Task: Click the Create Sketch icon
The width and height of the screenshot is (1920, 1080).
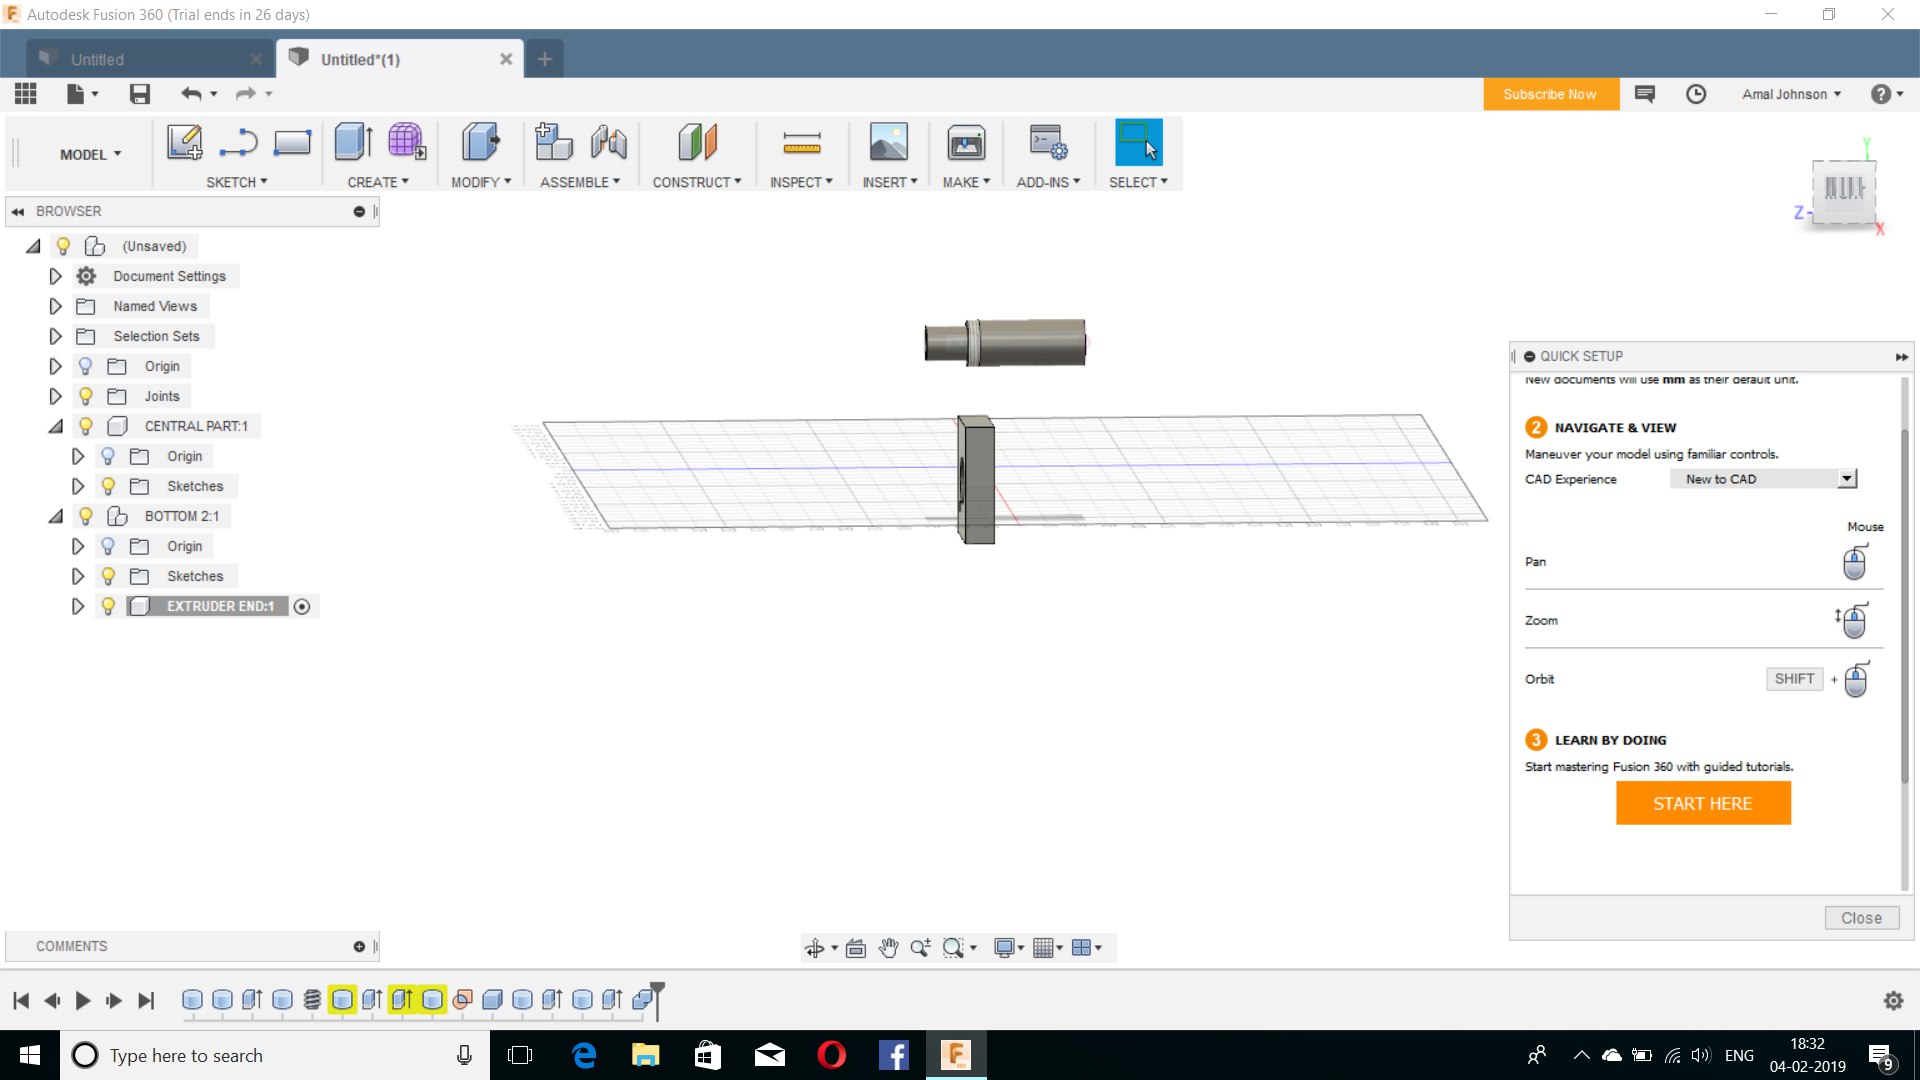Action: coord(184,143)
